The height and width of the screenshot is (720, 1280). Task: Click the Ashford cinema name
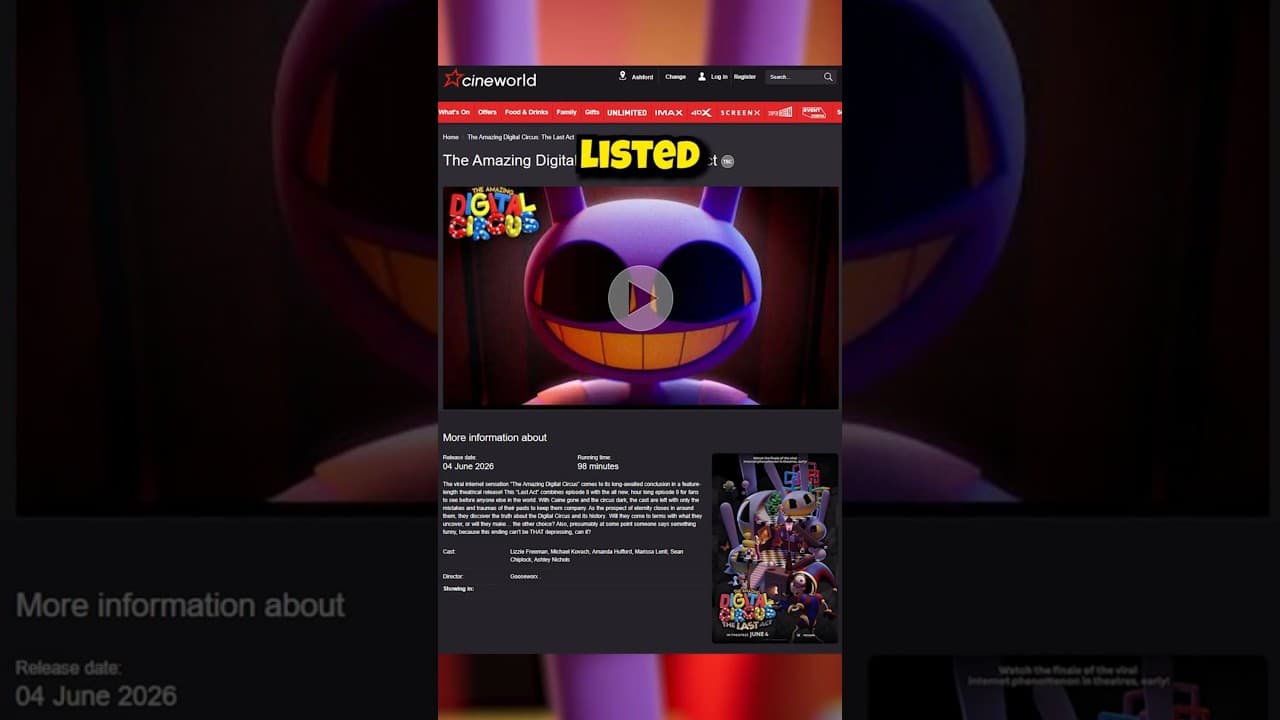click(642, 77)
